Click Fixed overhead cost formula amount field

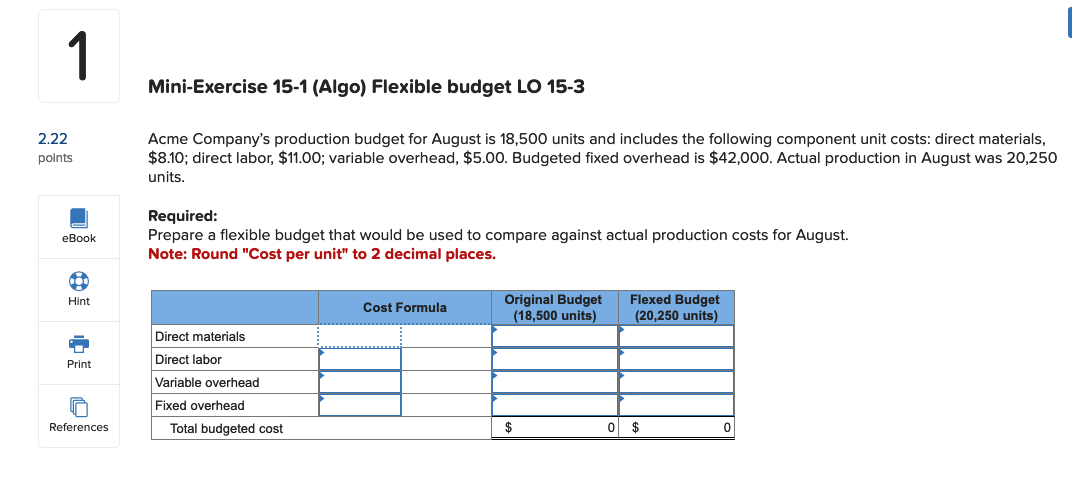tap(360, 405)
